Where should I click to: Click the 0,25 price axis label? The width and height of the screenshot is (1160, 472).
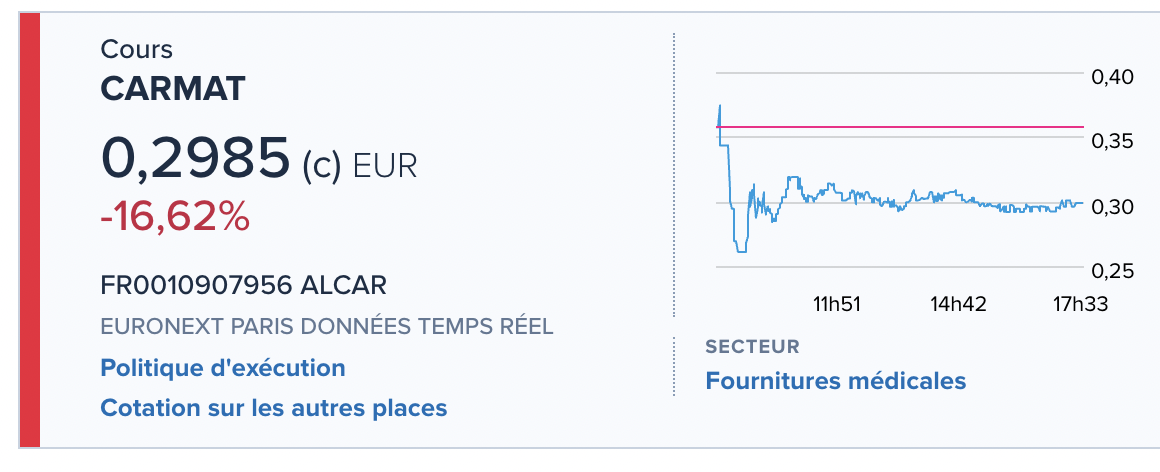[1112, 270]
